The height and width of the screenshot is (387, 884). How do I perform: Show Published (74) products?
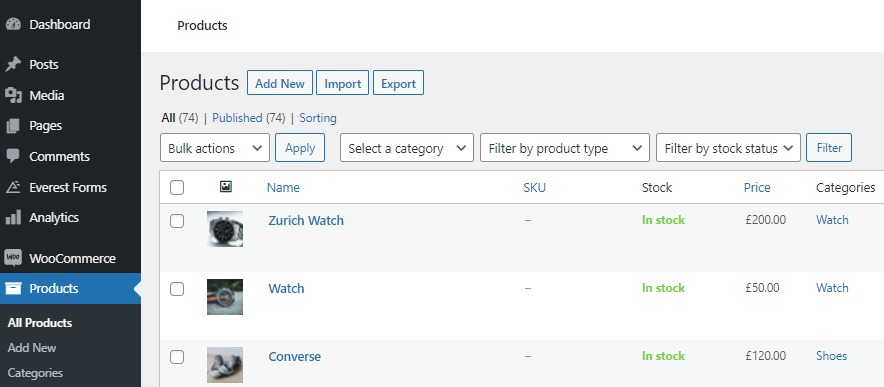[249, 118]
